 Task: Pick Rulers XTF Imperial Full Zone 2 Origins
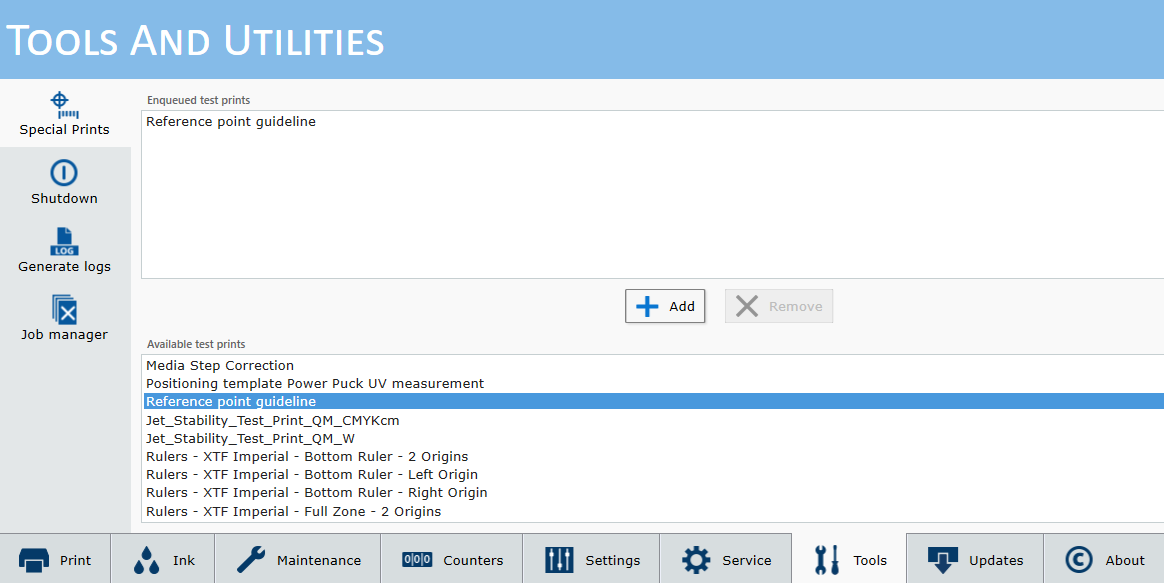click(293, 511)
